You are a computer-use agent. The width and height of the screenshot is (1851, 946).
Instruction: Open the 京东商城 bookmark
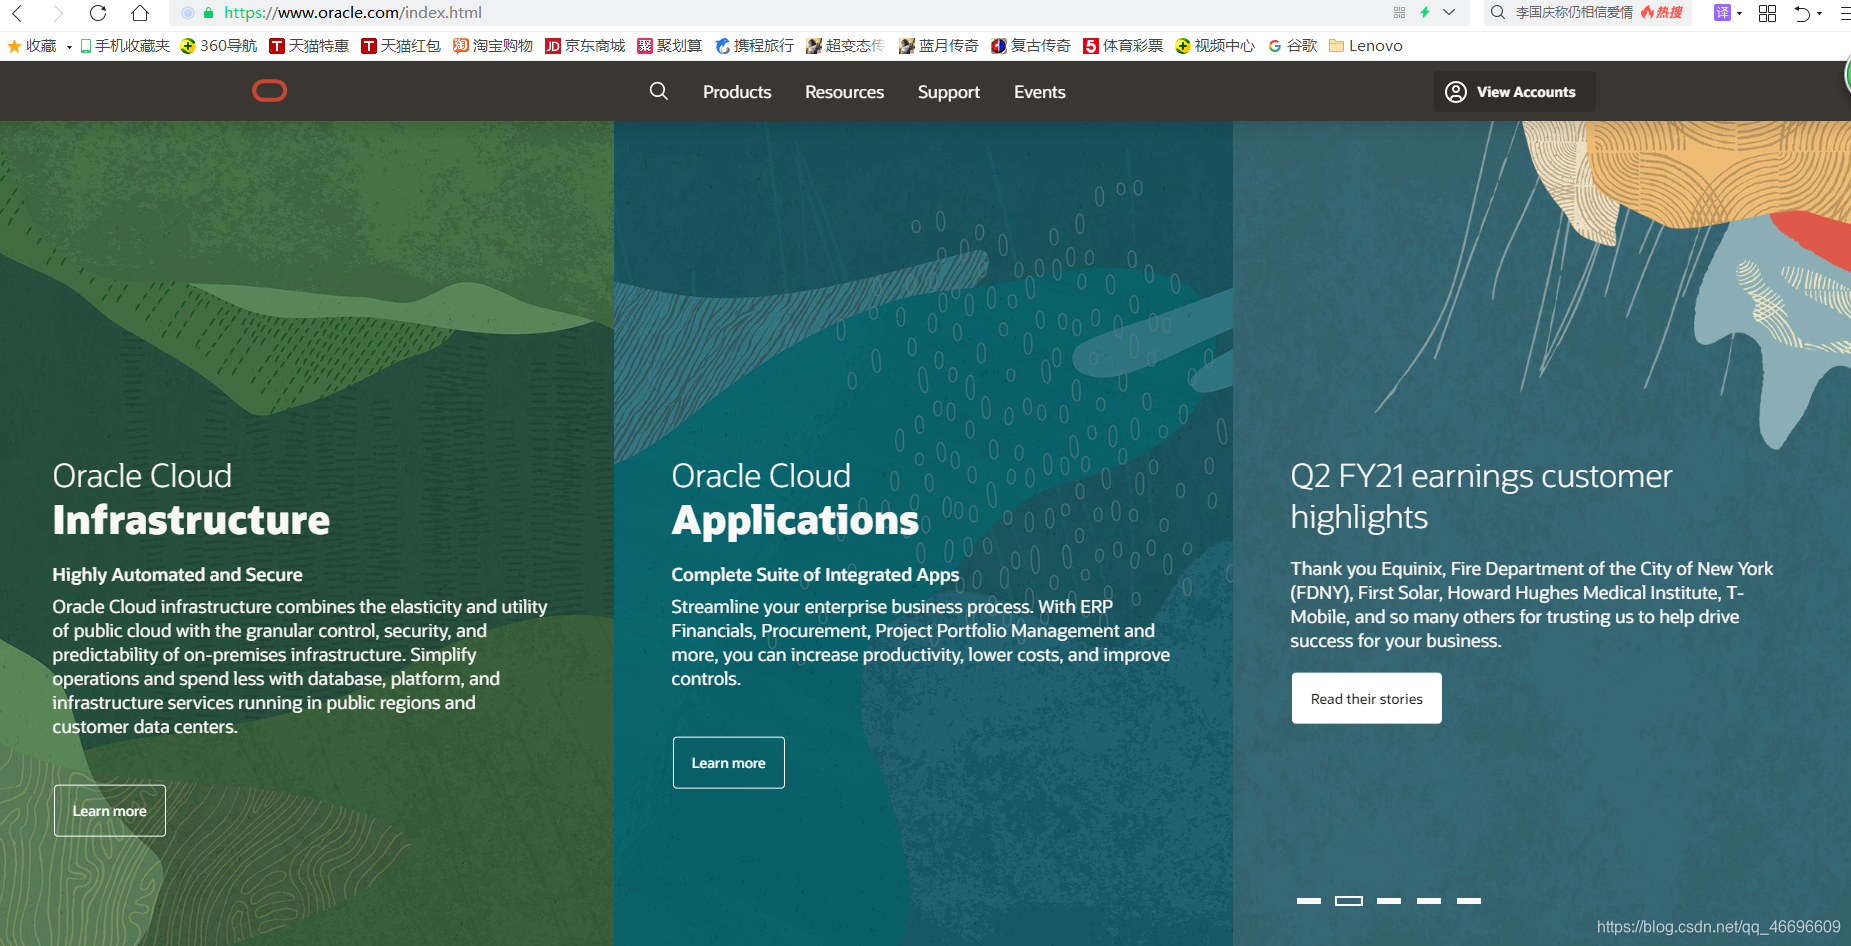(585, 46)
